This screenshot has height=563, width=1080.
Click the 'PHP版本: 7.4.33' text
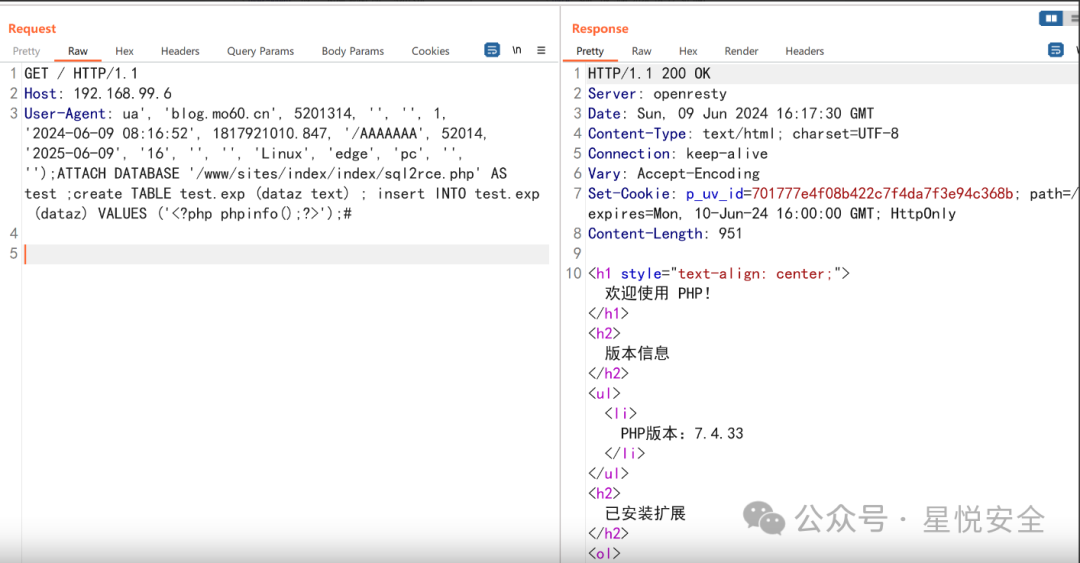pyautogui.click(x=682, y=433)
